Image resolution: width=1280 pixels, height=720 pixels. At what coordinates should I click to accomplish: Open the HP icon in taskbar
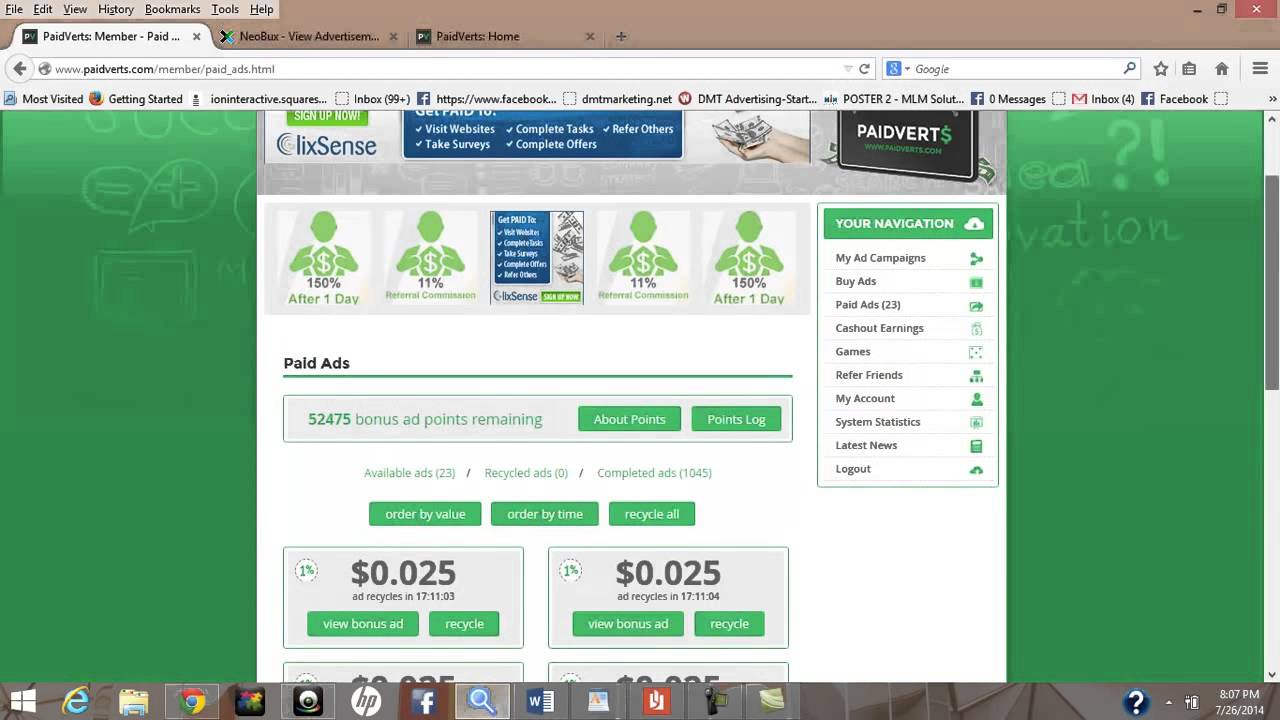366,701
